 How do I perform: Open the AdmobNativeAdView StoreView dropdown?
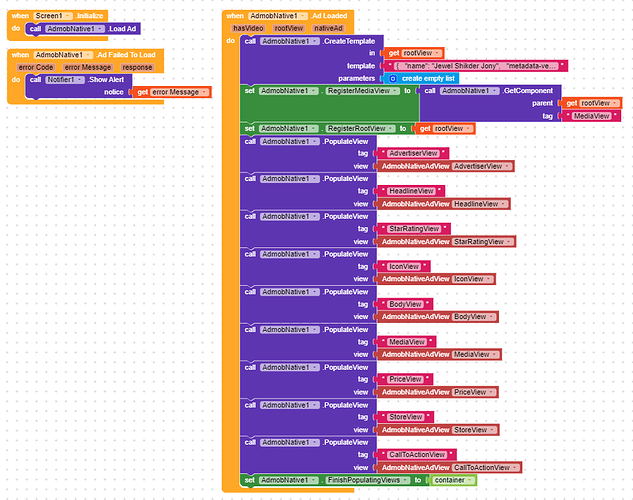(x=475, y=430)
